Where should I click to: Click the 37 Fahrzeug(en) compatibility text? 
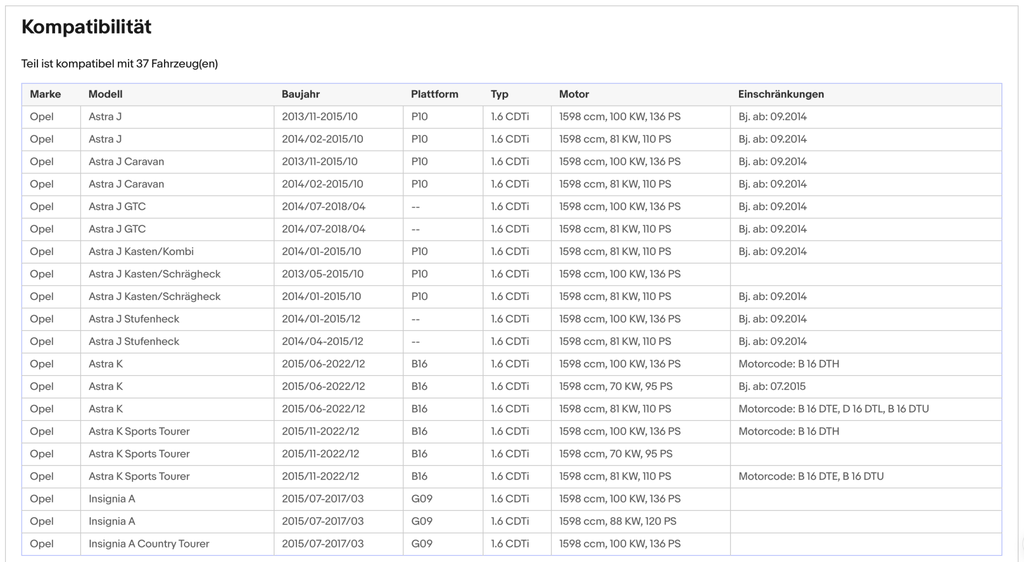pos(176,64)
